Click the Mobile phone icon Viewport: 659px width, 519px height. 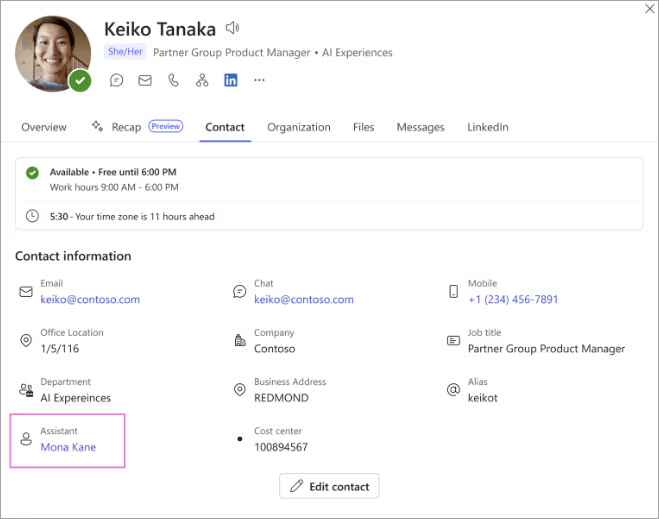point(453,291)
